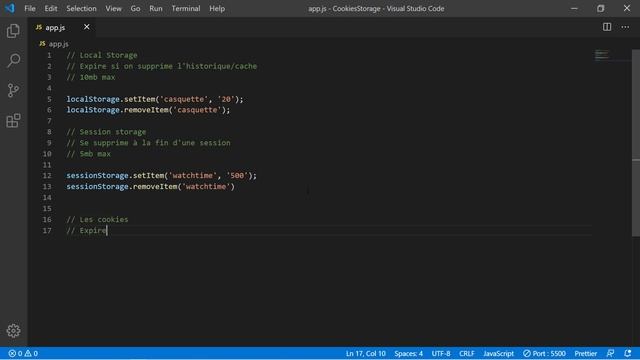Change language mode from JavaScript
The height and width of the screenshot is (360, 640).
pyautogui.click(x=498, y=353)
